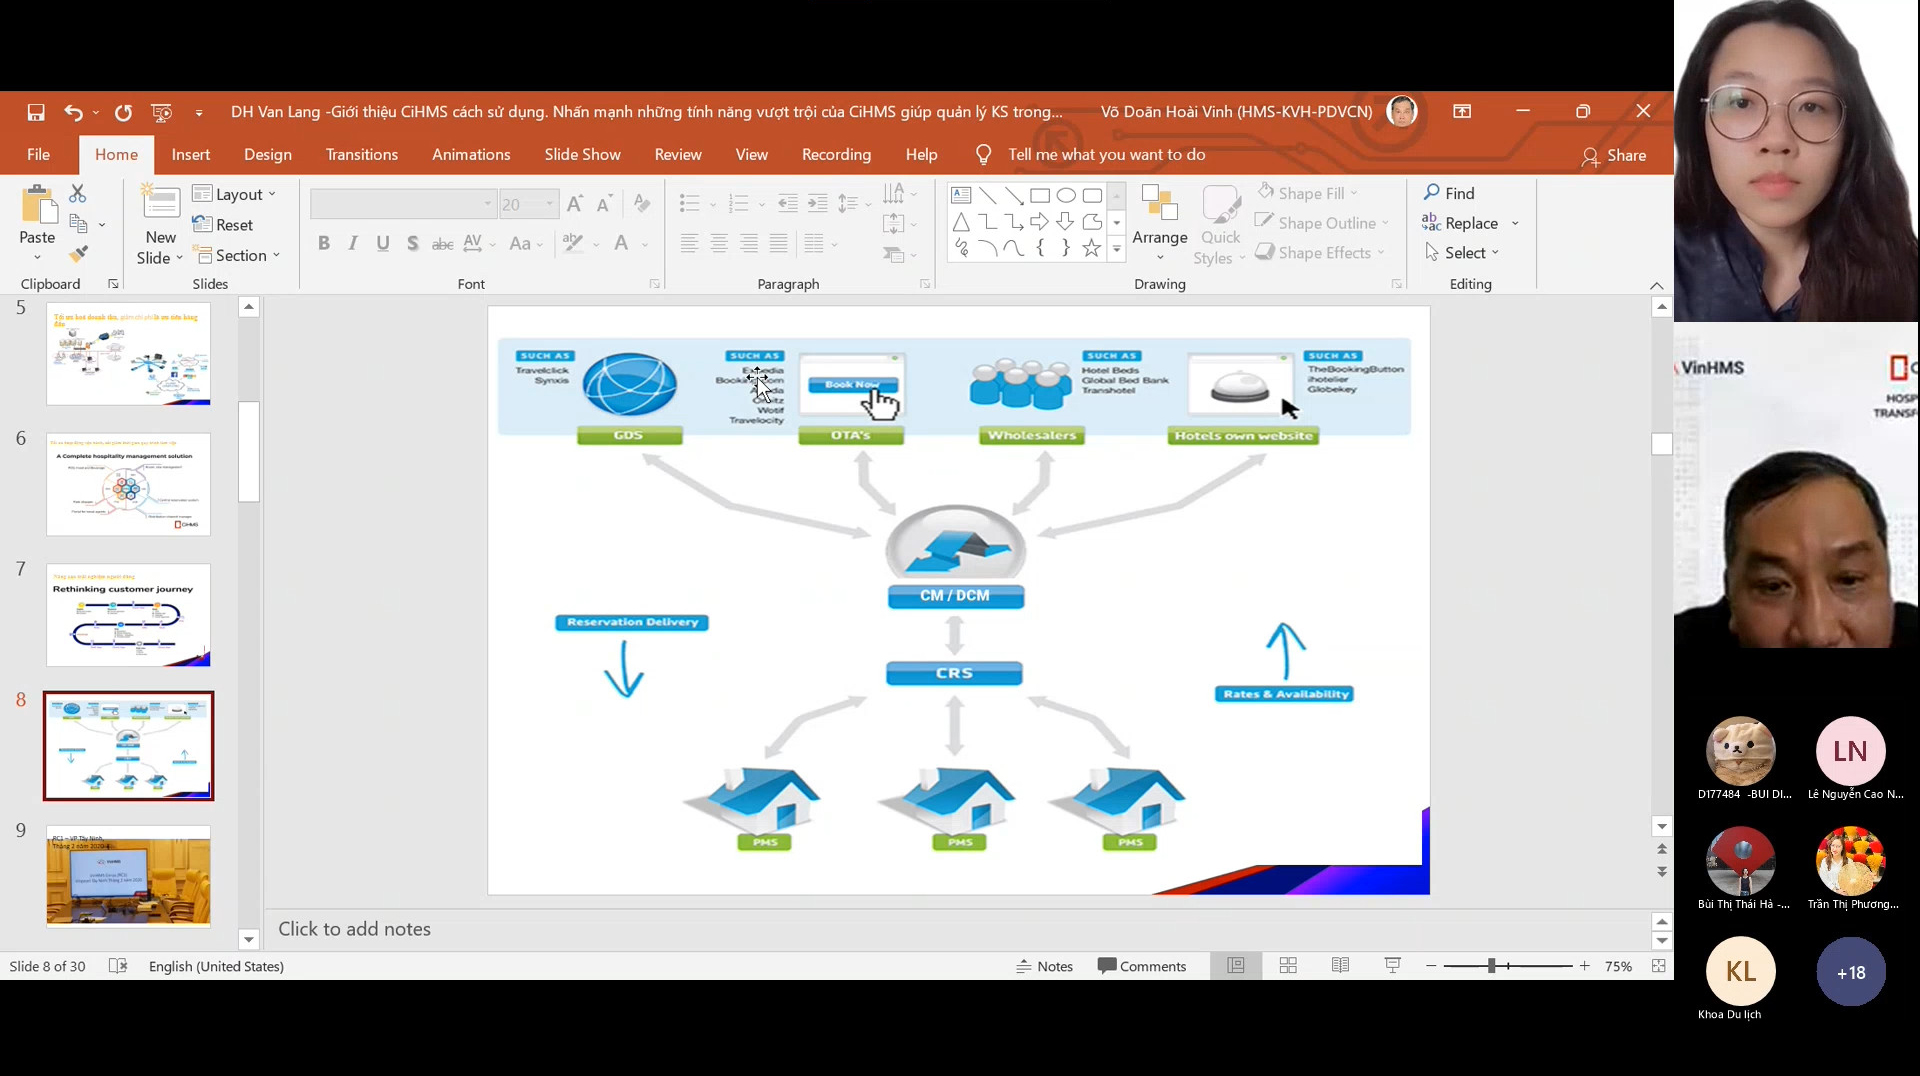Open the spell check status icon

tap(118, 966)
